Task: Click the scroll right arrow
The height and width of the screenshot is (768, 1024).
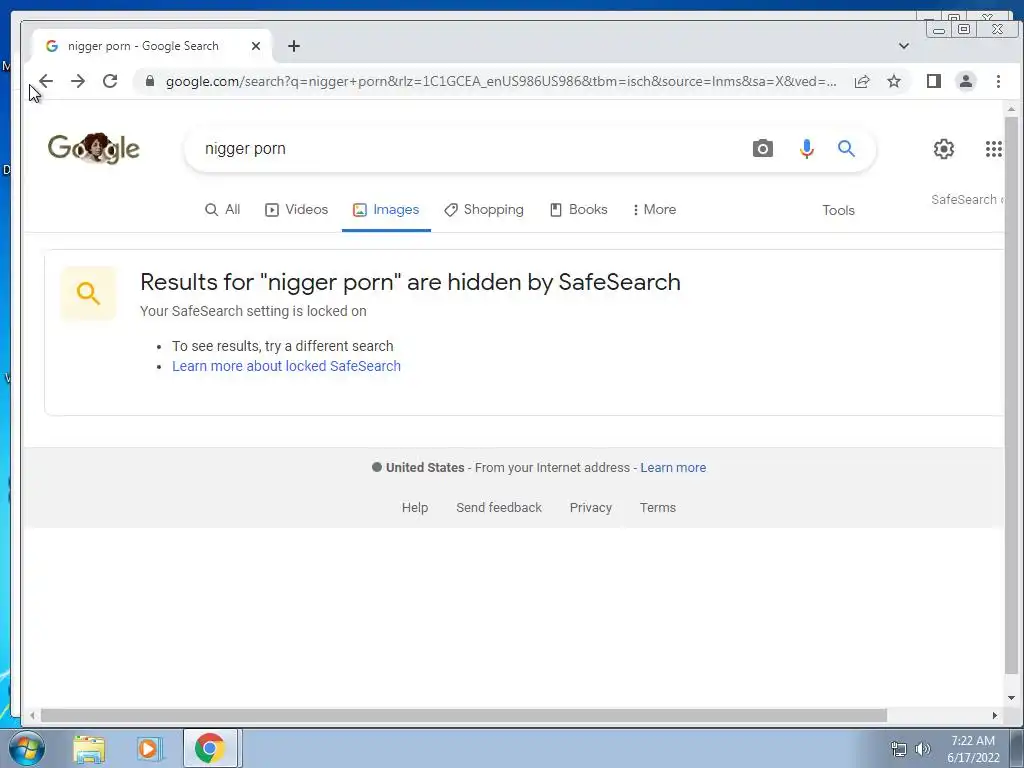Action: click(995, 716)
